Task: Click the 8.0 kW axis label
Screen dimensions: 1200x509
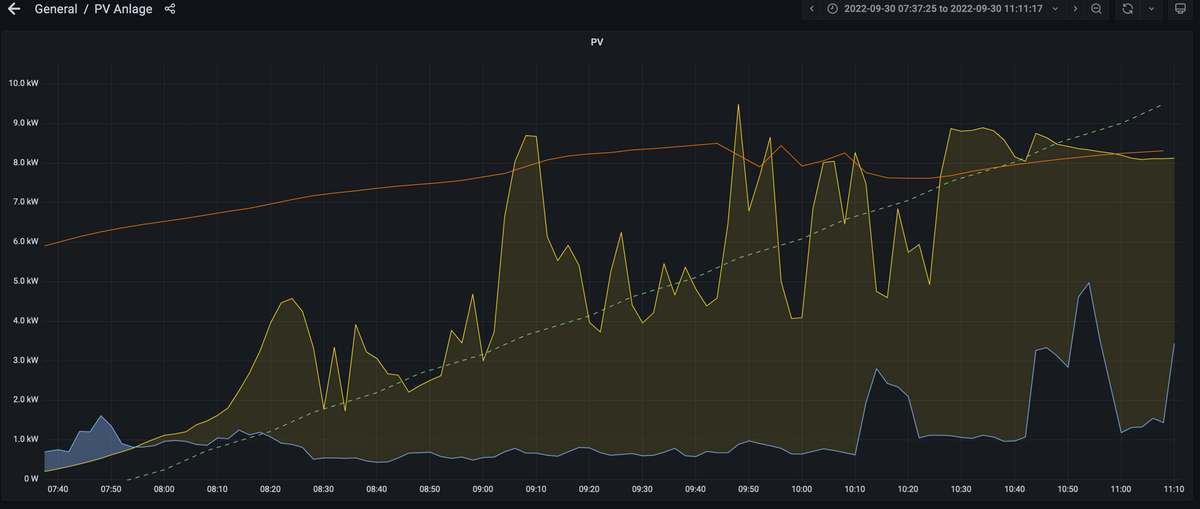Action: pos(24,162)
